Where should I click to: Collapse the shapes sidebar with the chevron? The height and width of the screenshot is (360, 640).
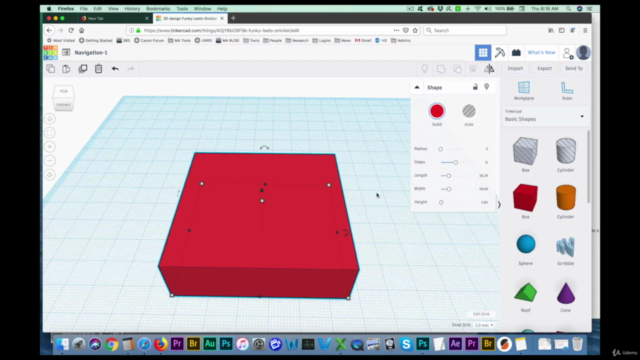click(499, 205)
